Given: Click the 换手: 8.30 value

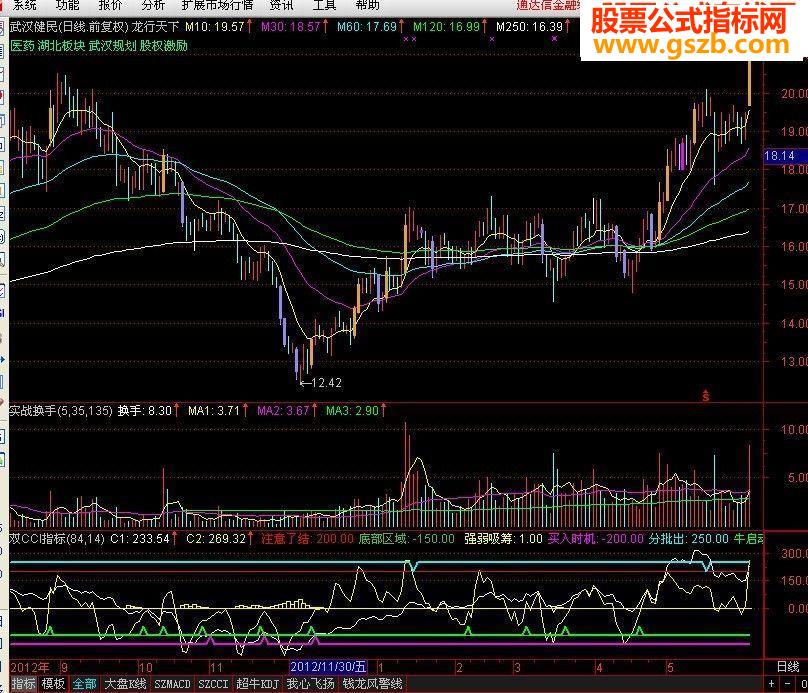Looking at the screenshot, I should click(148, 411).
